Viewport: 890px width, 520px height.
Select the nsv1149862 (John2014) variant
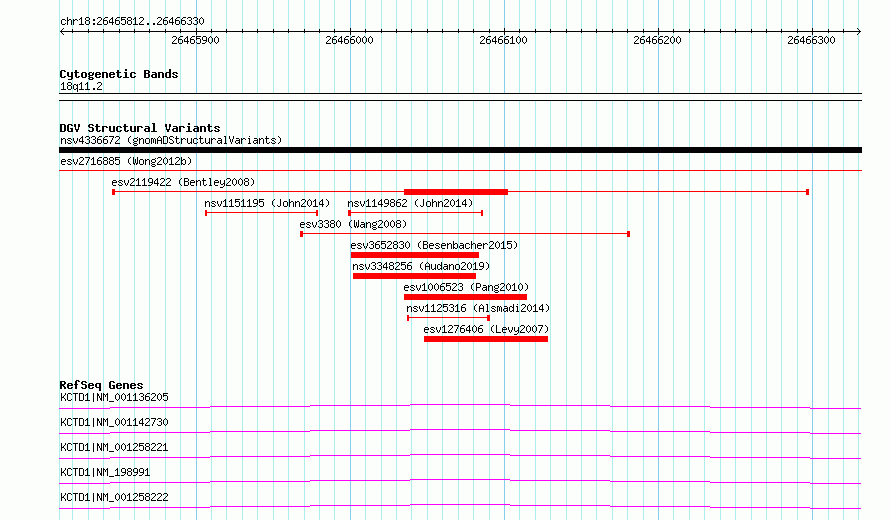pos(410,203)
